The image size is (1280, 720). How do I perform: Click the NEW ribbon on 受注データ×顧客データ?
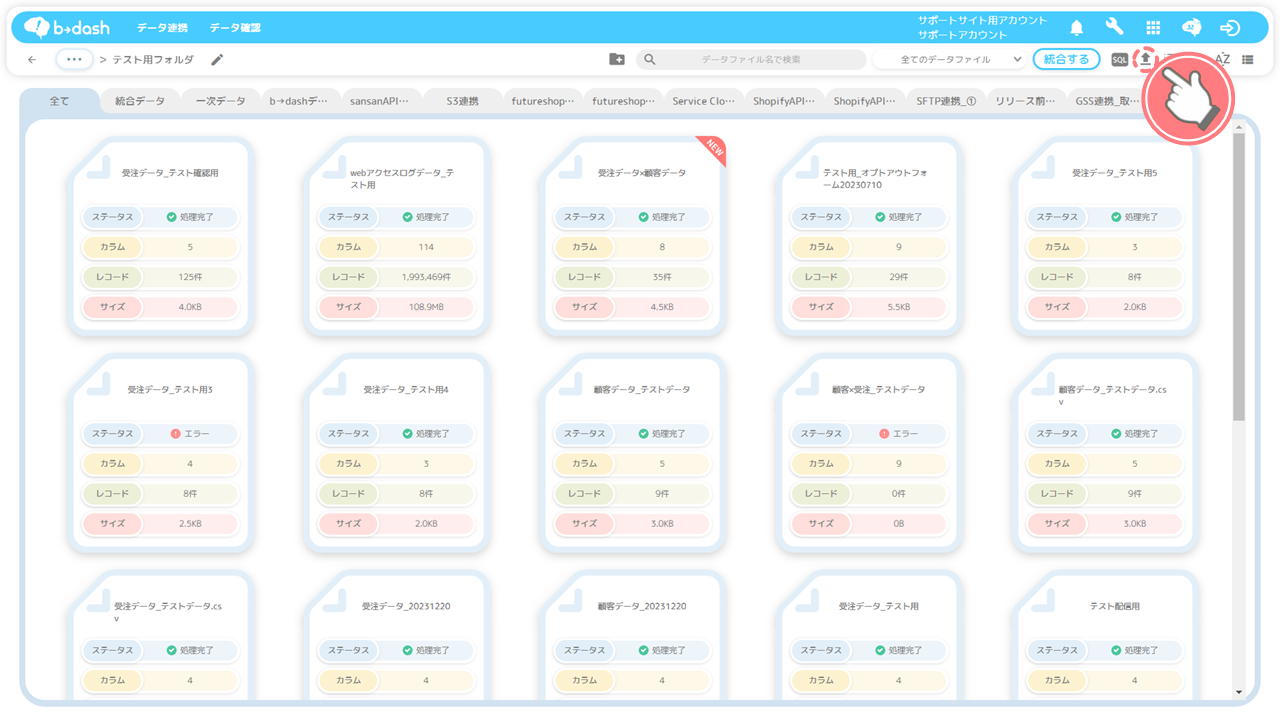point(713,149)
